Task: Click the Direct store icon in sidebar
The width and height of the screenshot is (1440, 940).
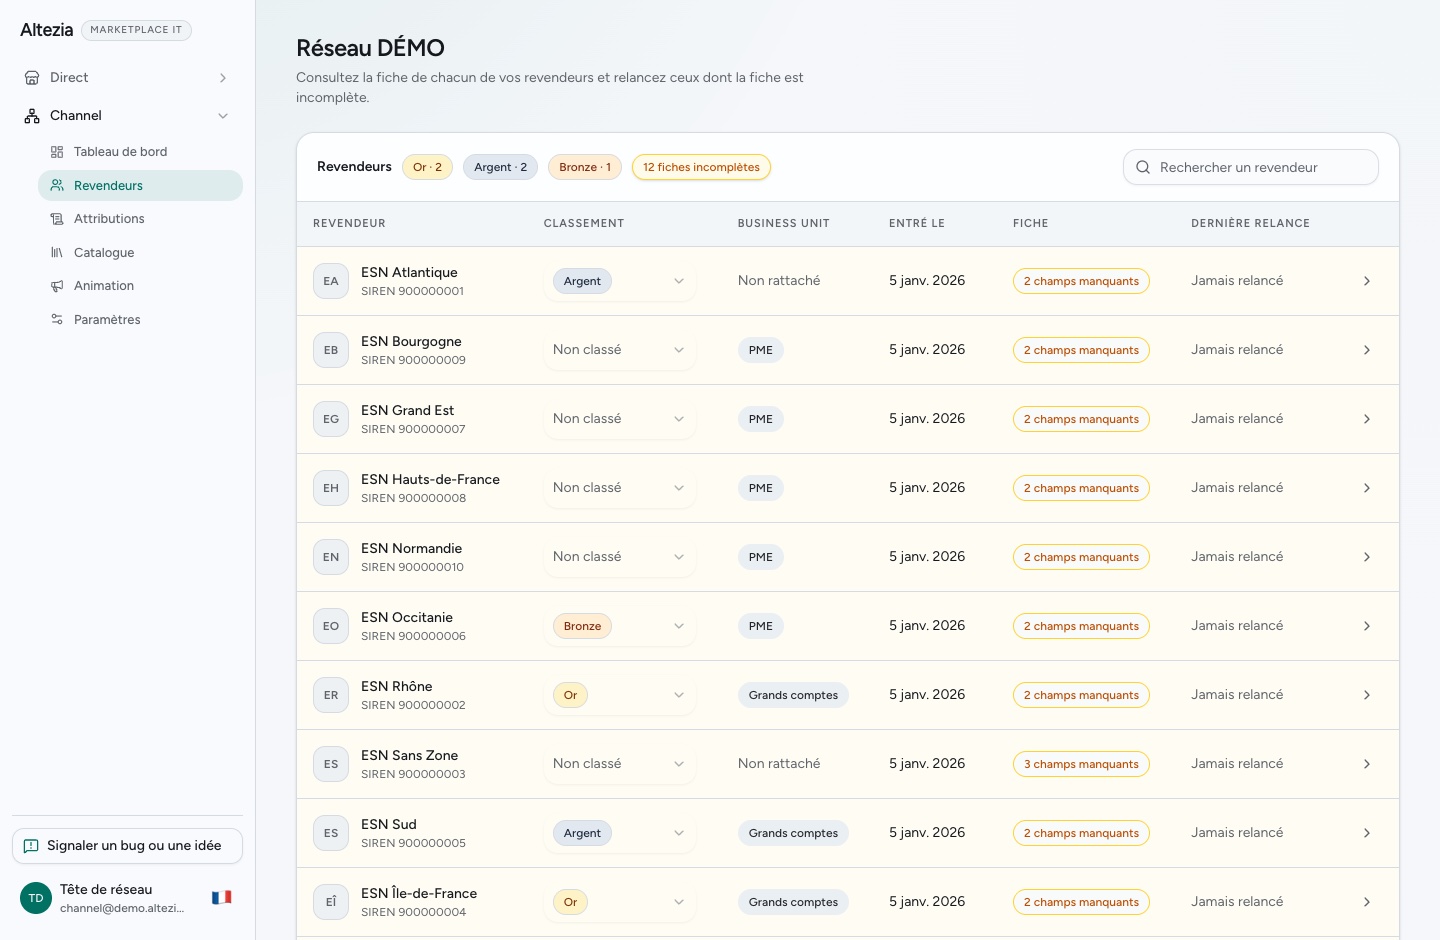Action: coord(32,78)
